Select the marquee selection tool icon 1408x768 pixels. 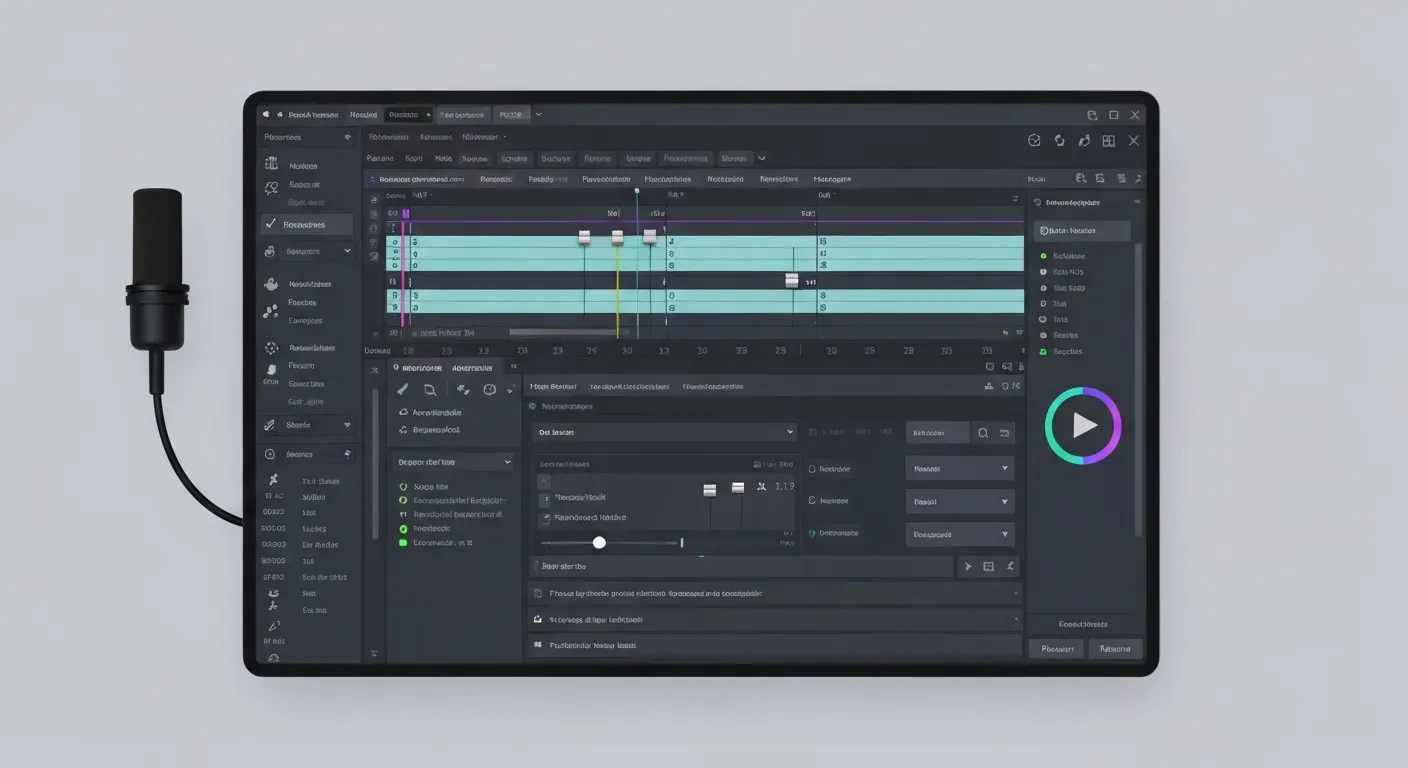(x=430, y=388)
